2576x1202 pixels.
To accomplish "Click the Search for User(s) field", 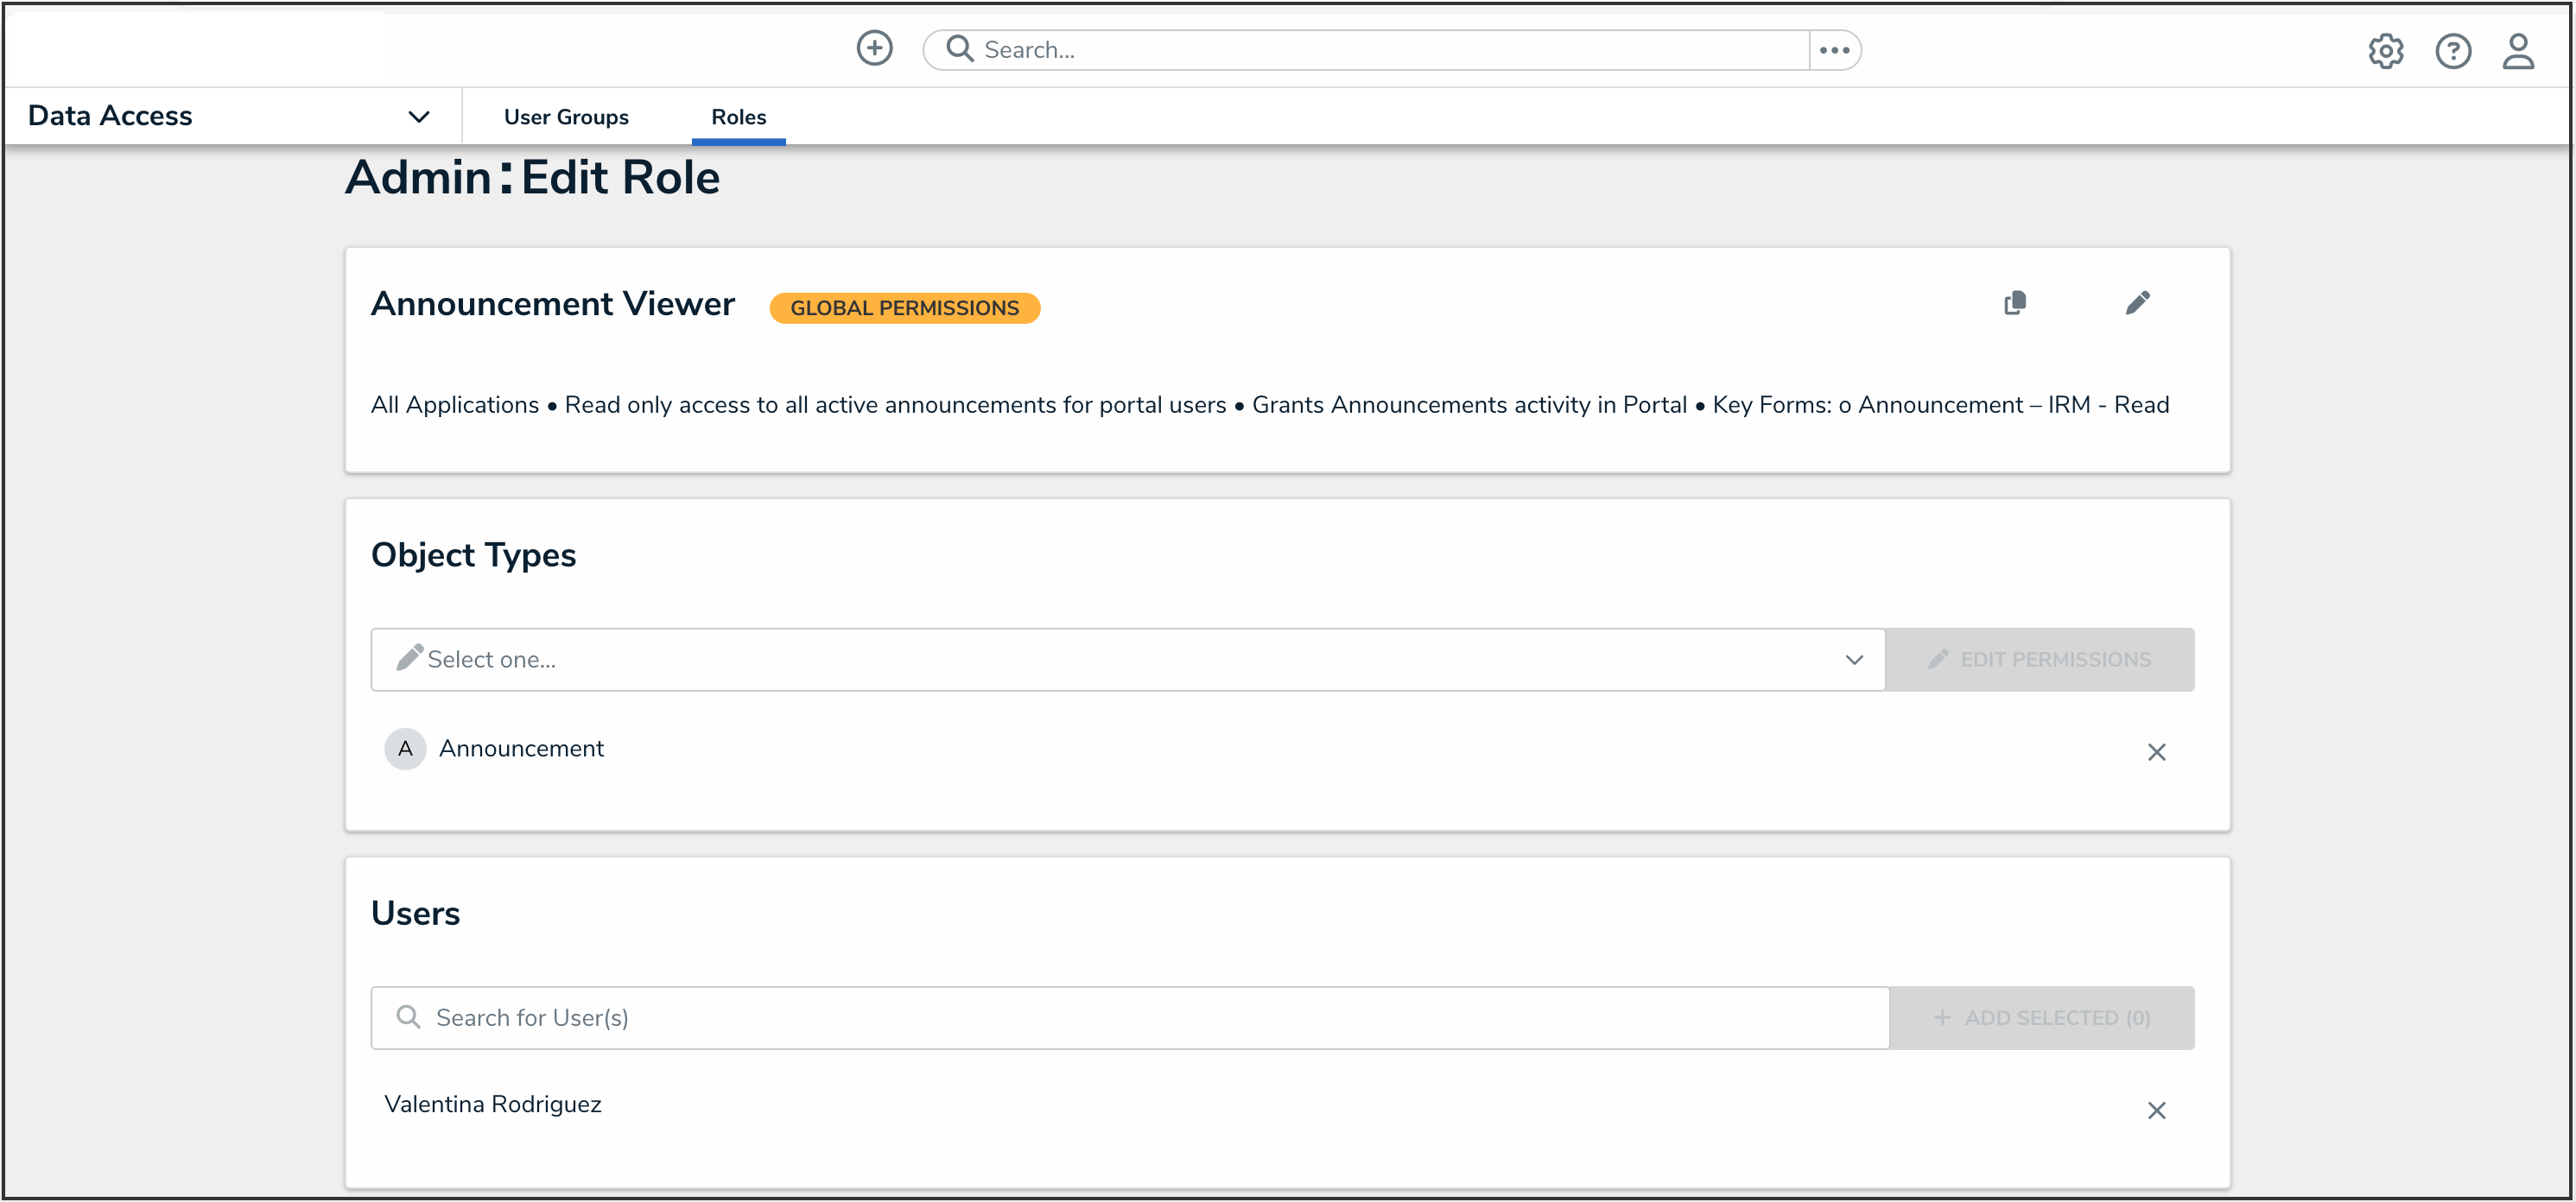I will [1130, 1017].
